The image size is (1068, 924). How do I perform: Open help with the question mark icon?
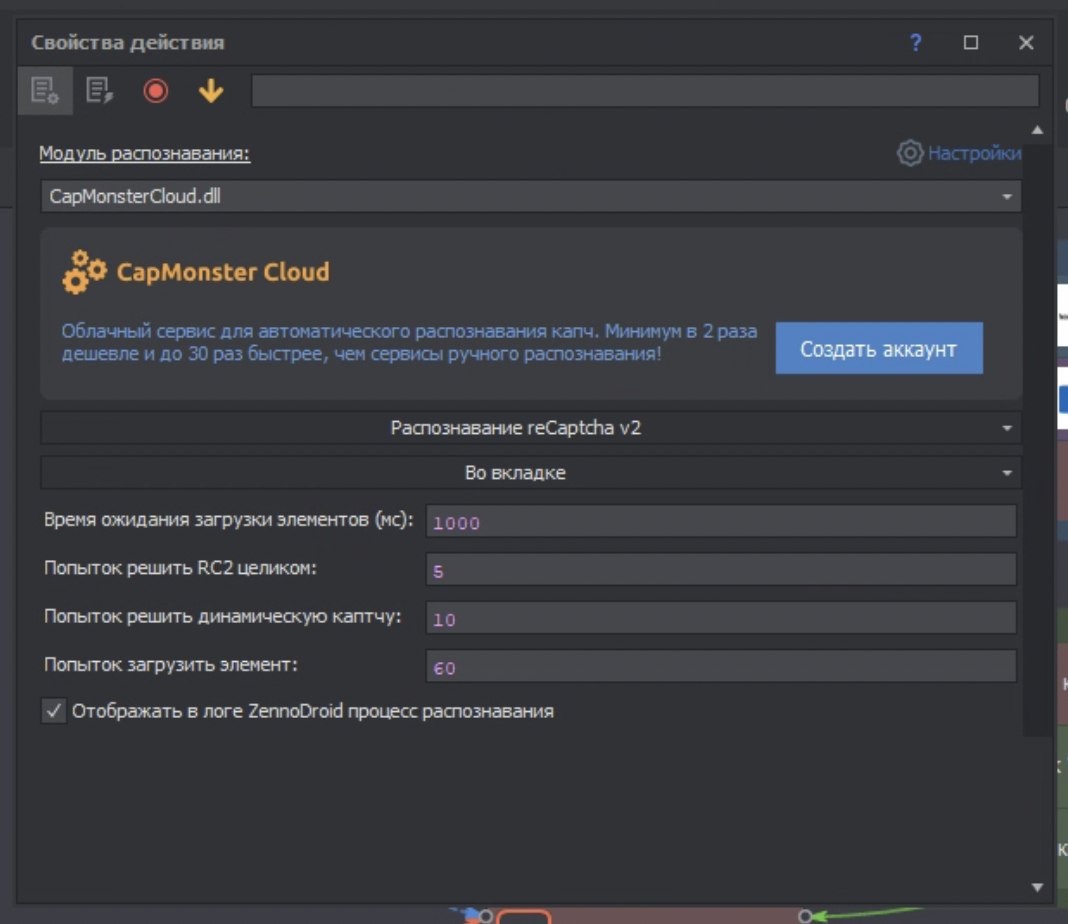coord(915,42)
